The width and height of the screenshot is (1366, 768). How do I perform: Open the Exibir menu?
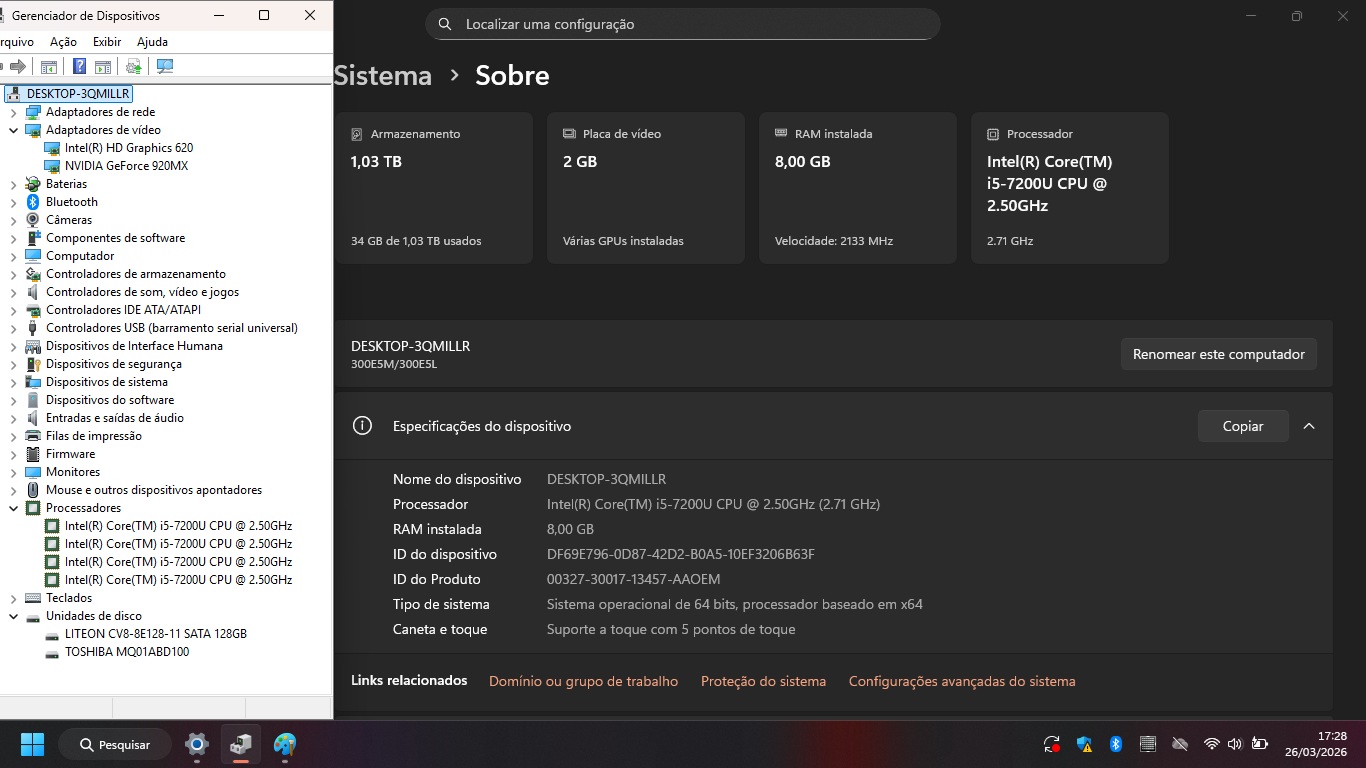coord(107,42)
